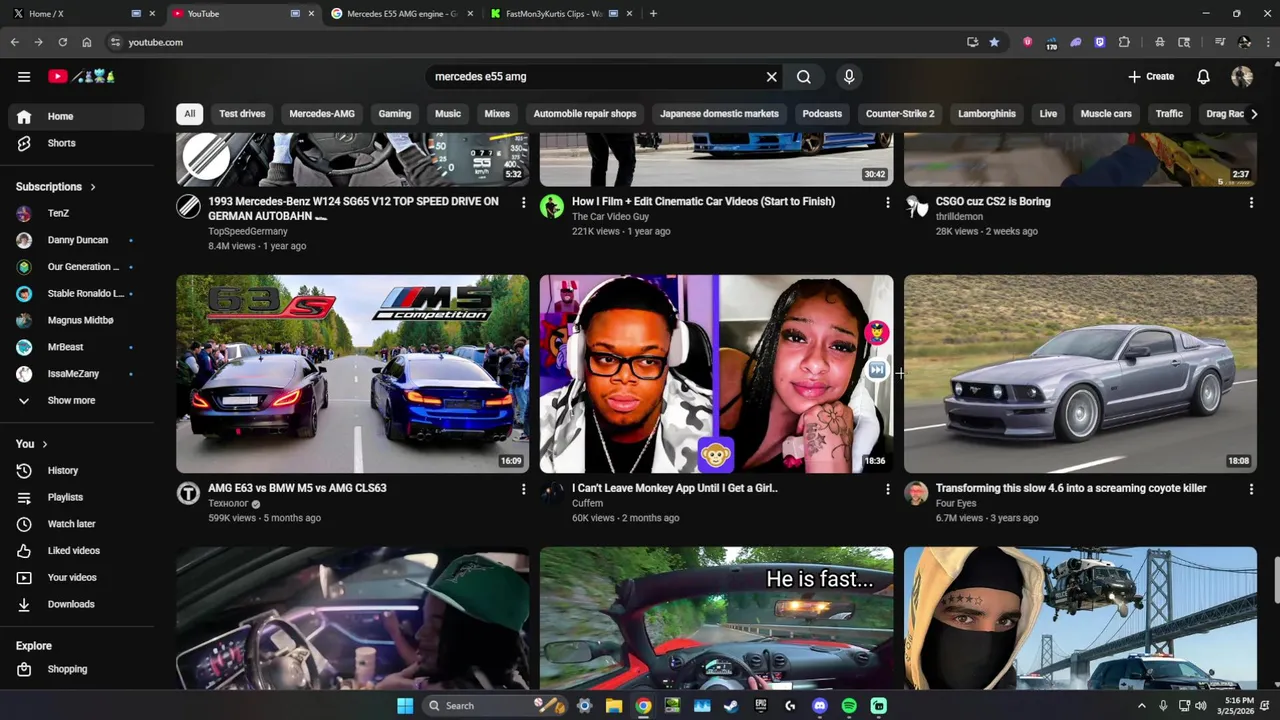
Task: Open browser extensions puzzle icon
Action: coord(1124,42)
